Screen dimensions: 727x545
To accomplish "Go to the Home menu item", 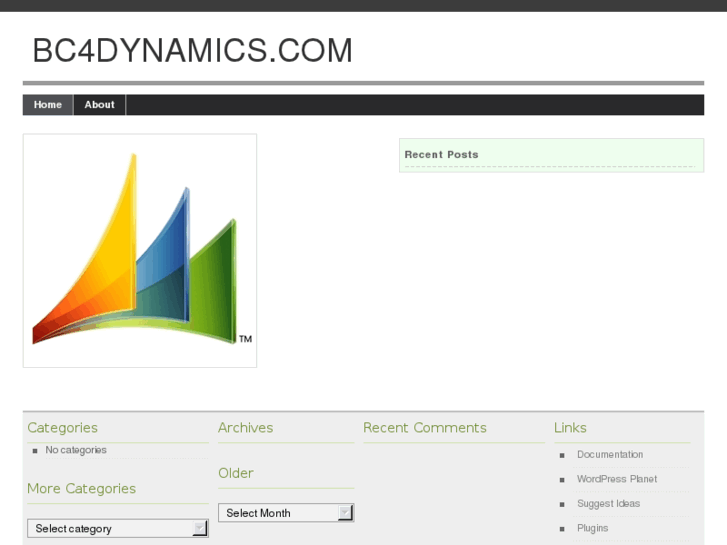I will tap(48, 105).
